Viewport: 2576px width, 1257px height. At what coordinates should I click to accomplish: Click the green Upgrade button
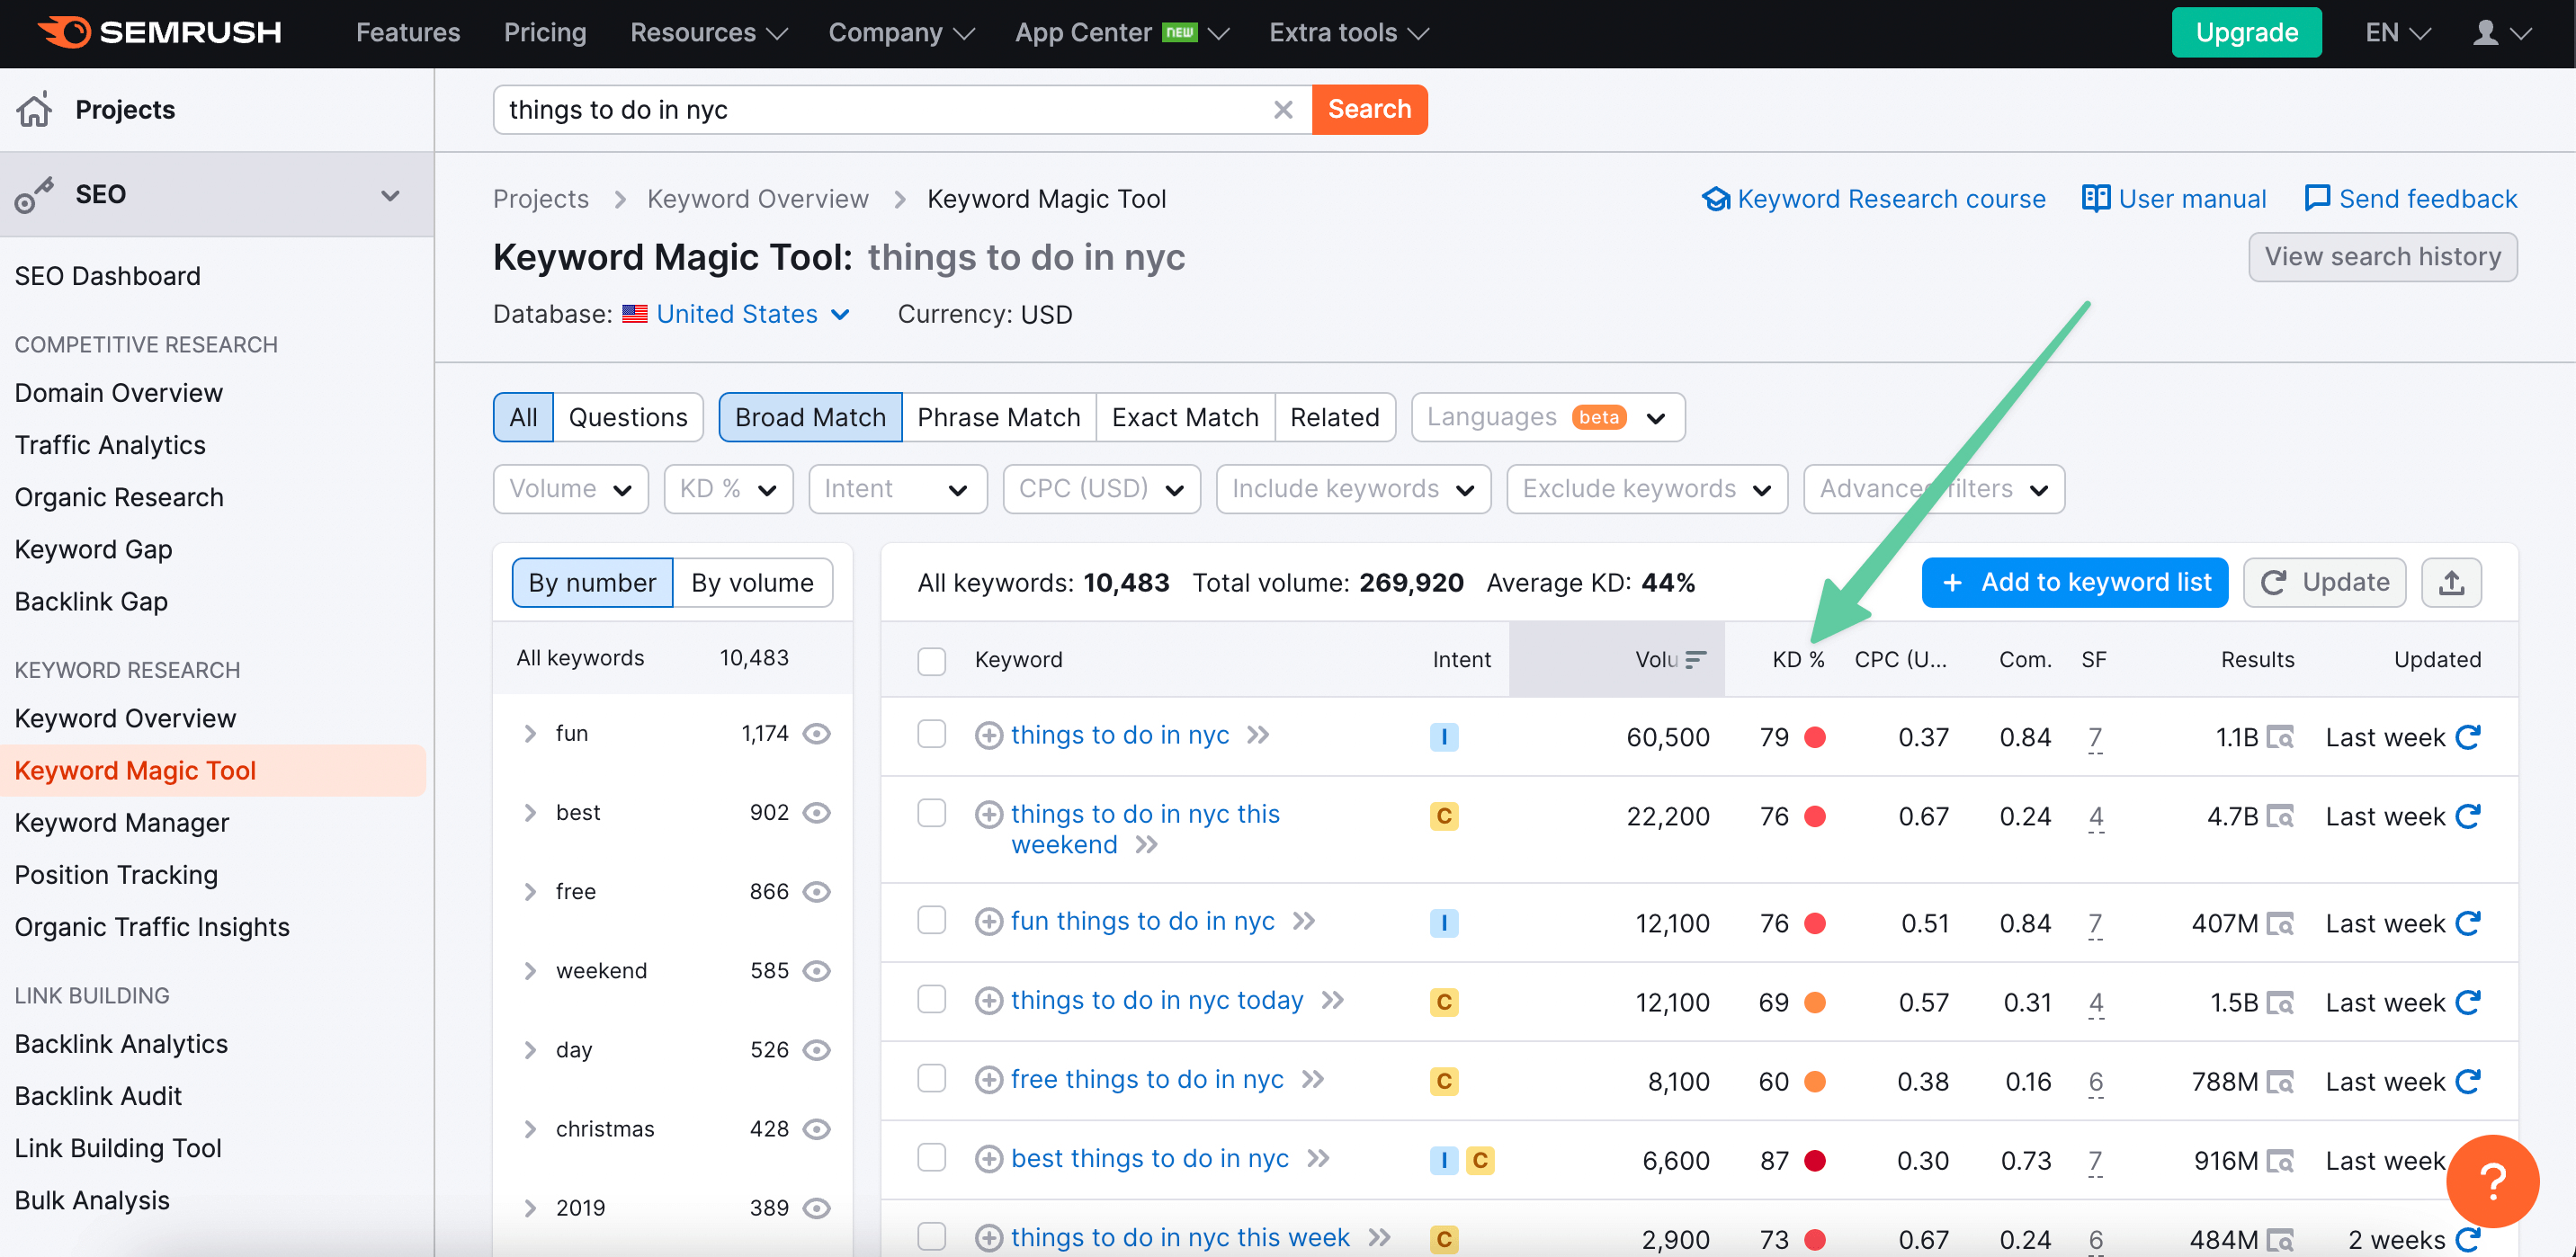coord(2246,32)
